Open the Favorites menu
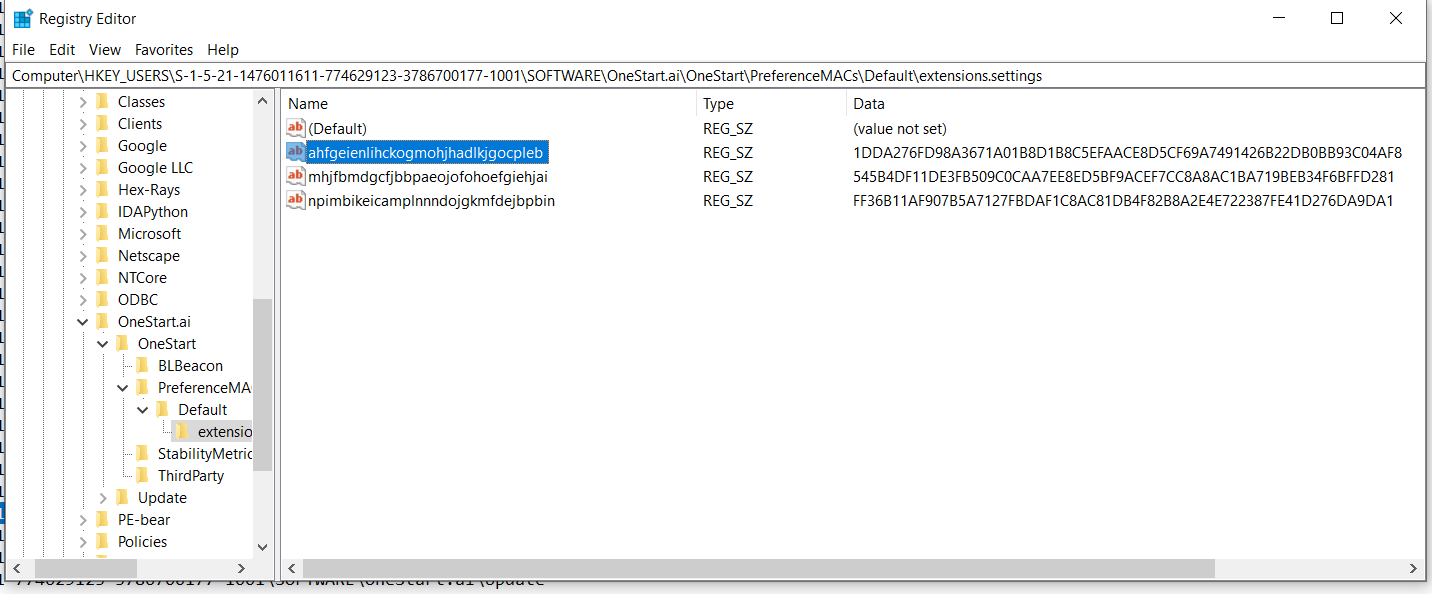Screen dimensions: 1432x594 (x=164, y=50)
